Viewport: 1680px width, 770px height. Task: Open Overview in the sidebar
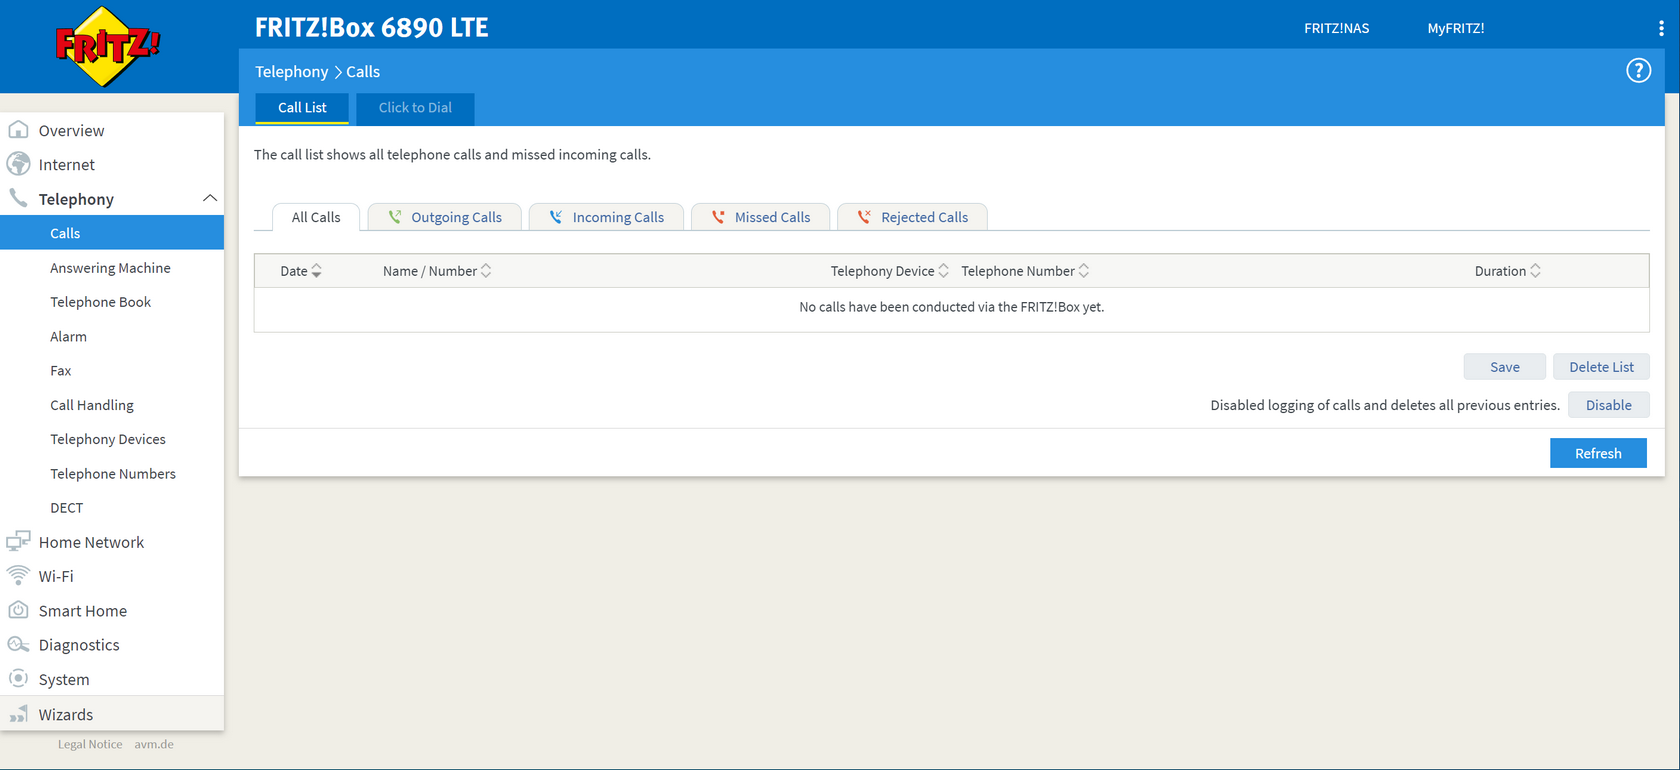tap(112, 130)
